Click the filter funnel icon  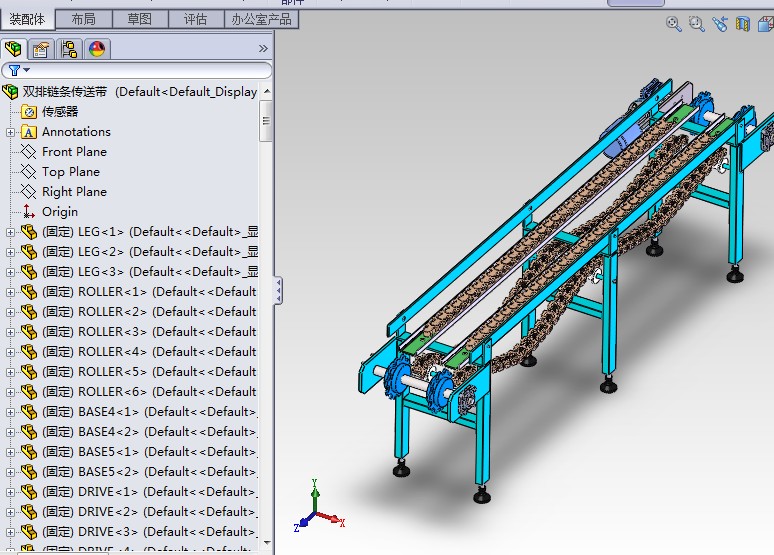(14, 71)
